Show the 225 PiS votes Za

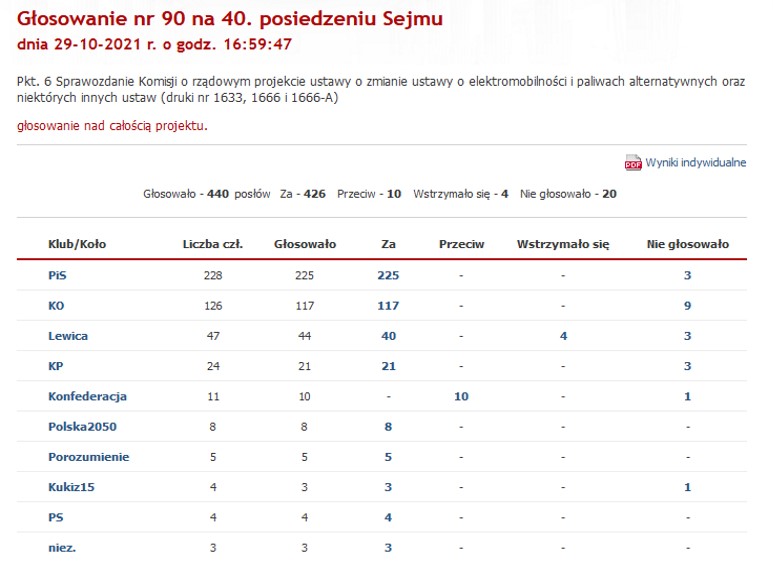389,276
